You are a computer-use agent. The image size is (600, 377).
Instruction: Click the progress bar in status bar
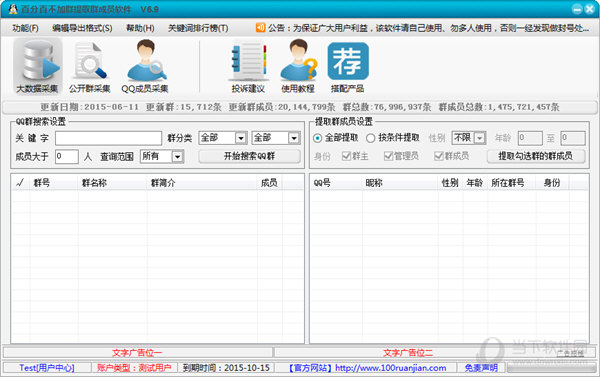551,368
